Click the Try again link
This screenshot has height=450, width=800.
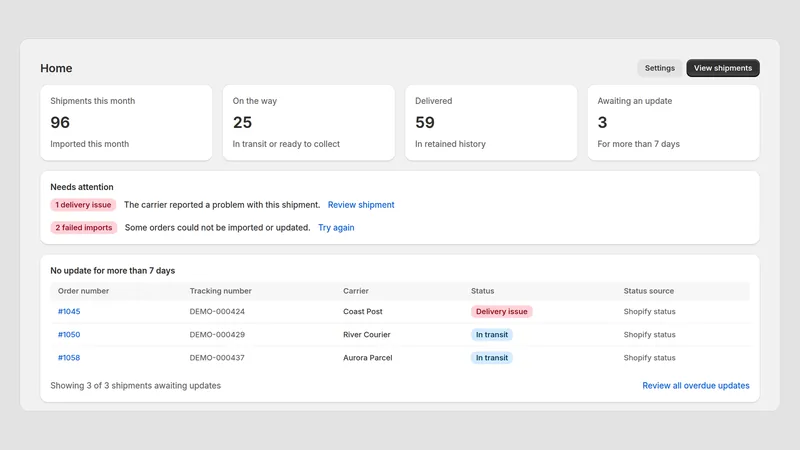336,228
